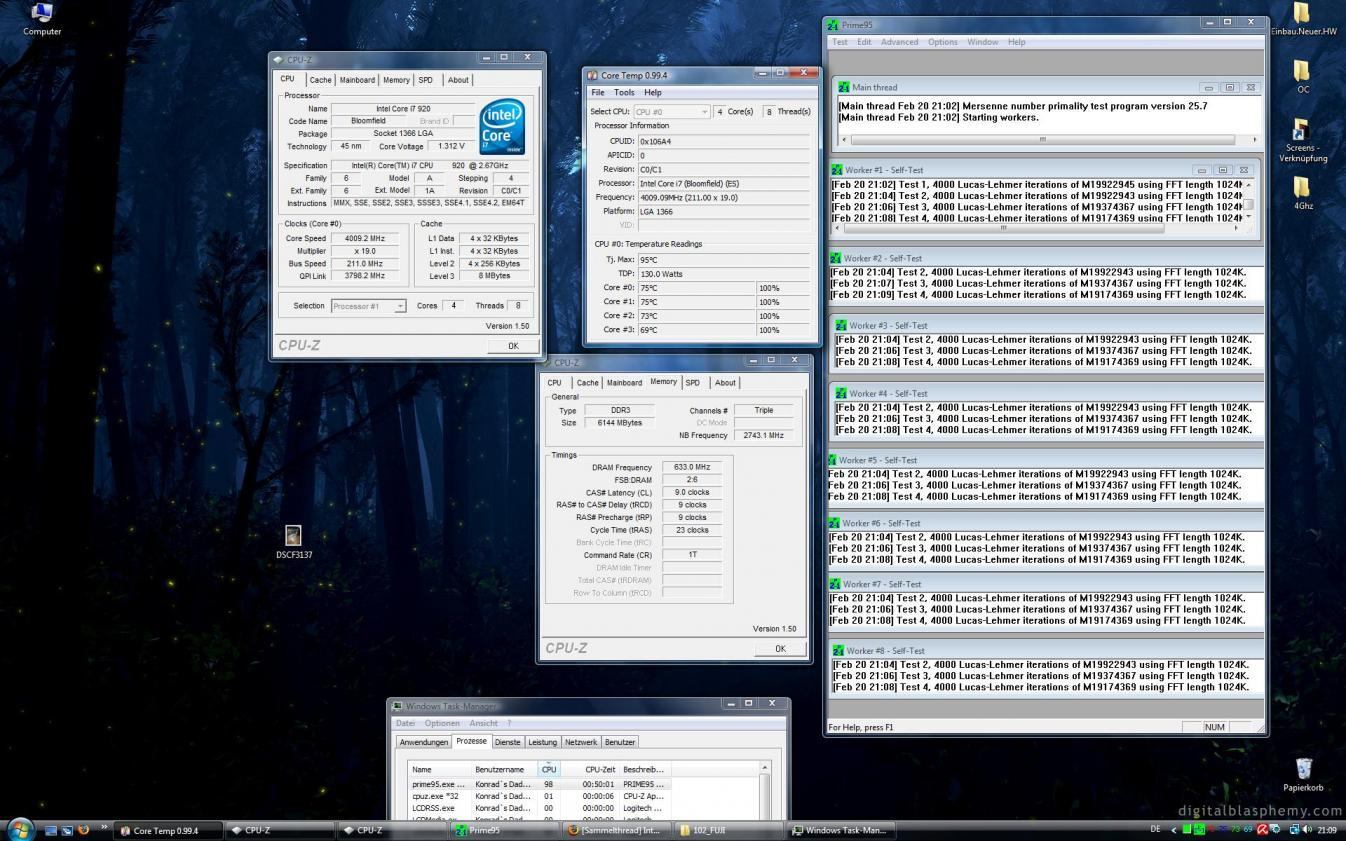Open the Papierkorb recycle bin
This screenshot has height=841, width=1346.
[x=1303, y=774]
